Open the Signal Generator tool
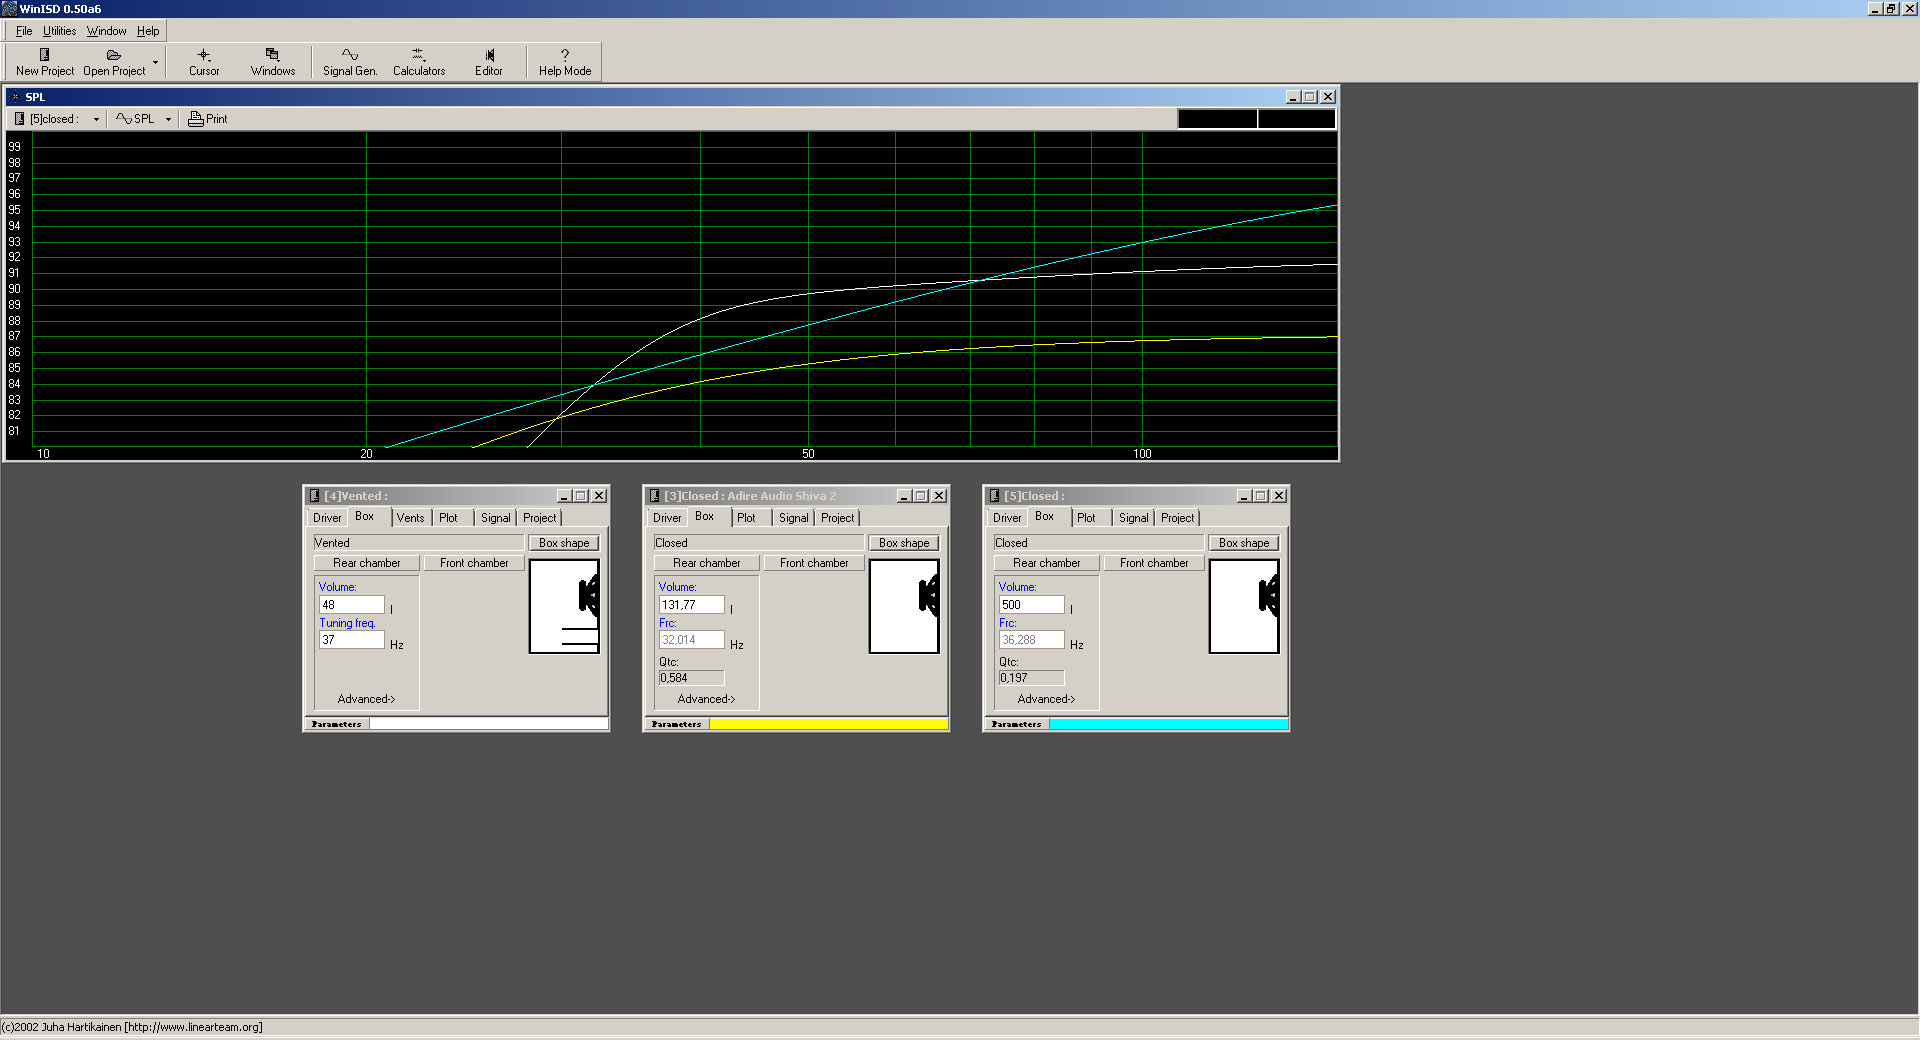The height and width of the screenshot is (1040, 1920). [x=349, y=56]
